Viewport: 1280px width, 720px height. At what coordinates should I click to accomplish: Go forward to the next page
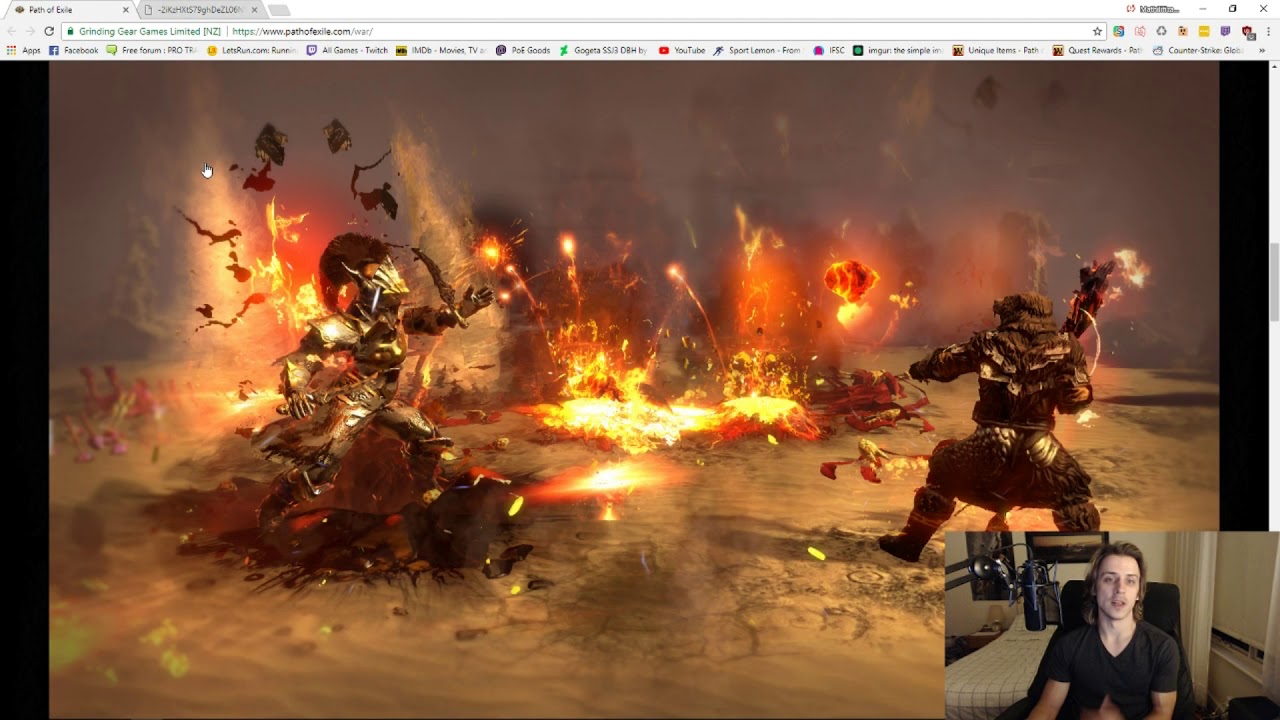30,31
